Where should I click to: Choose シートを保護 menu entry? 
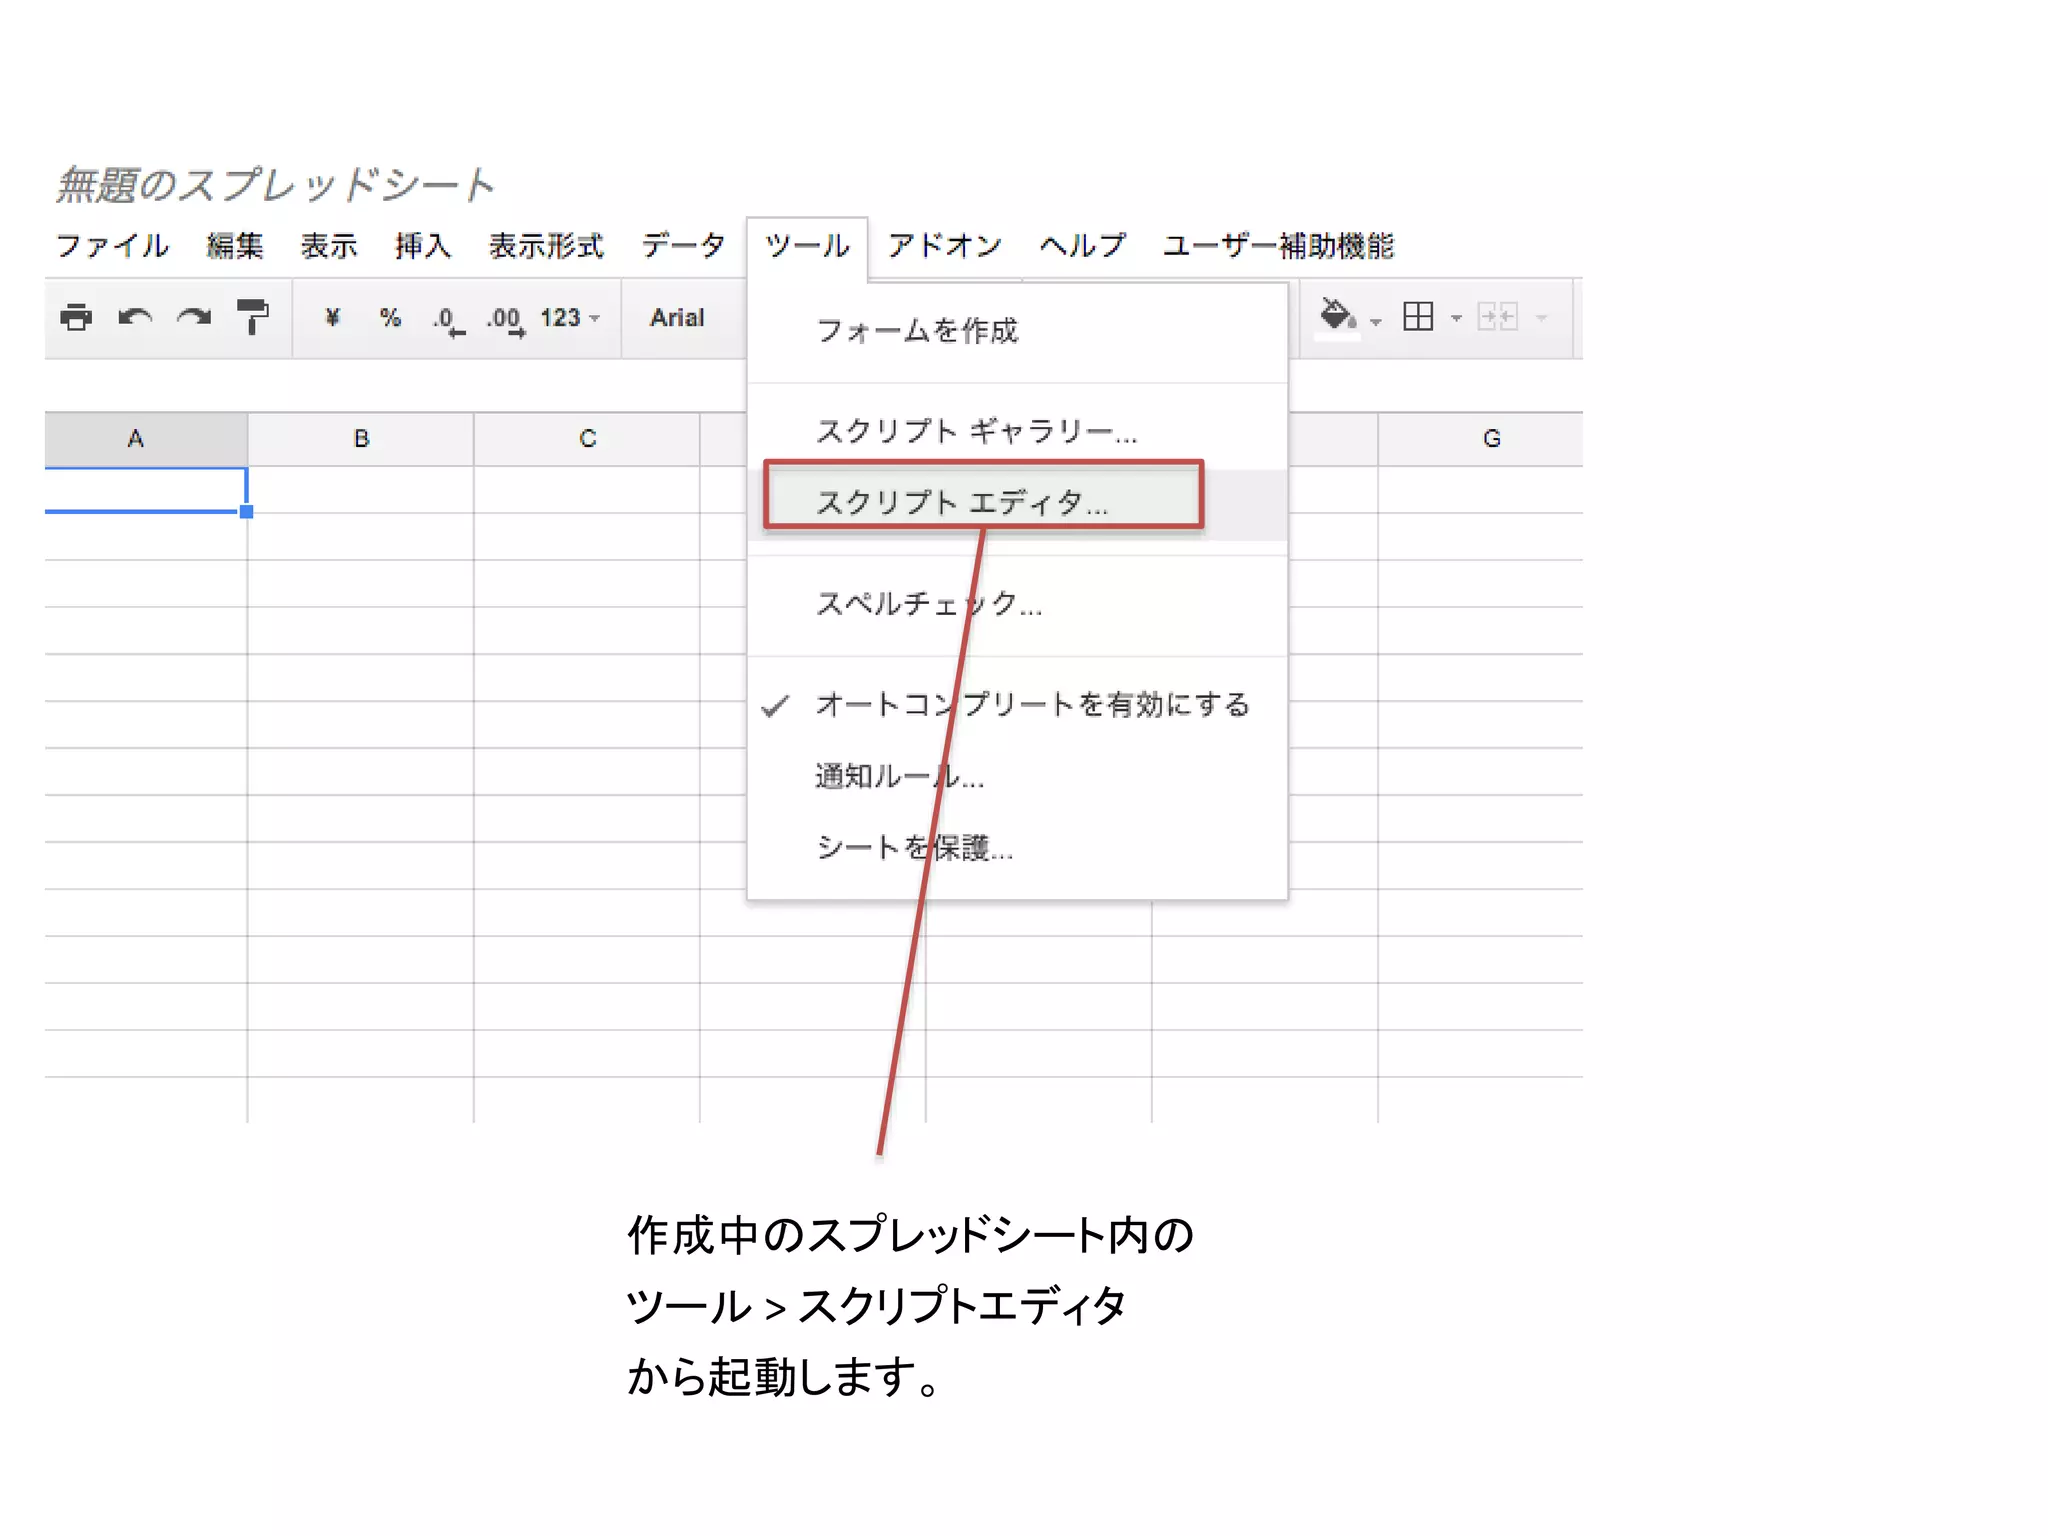point(1017,848)
